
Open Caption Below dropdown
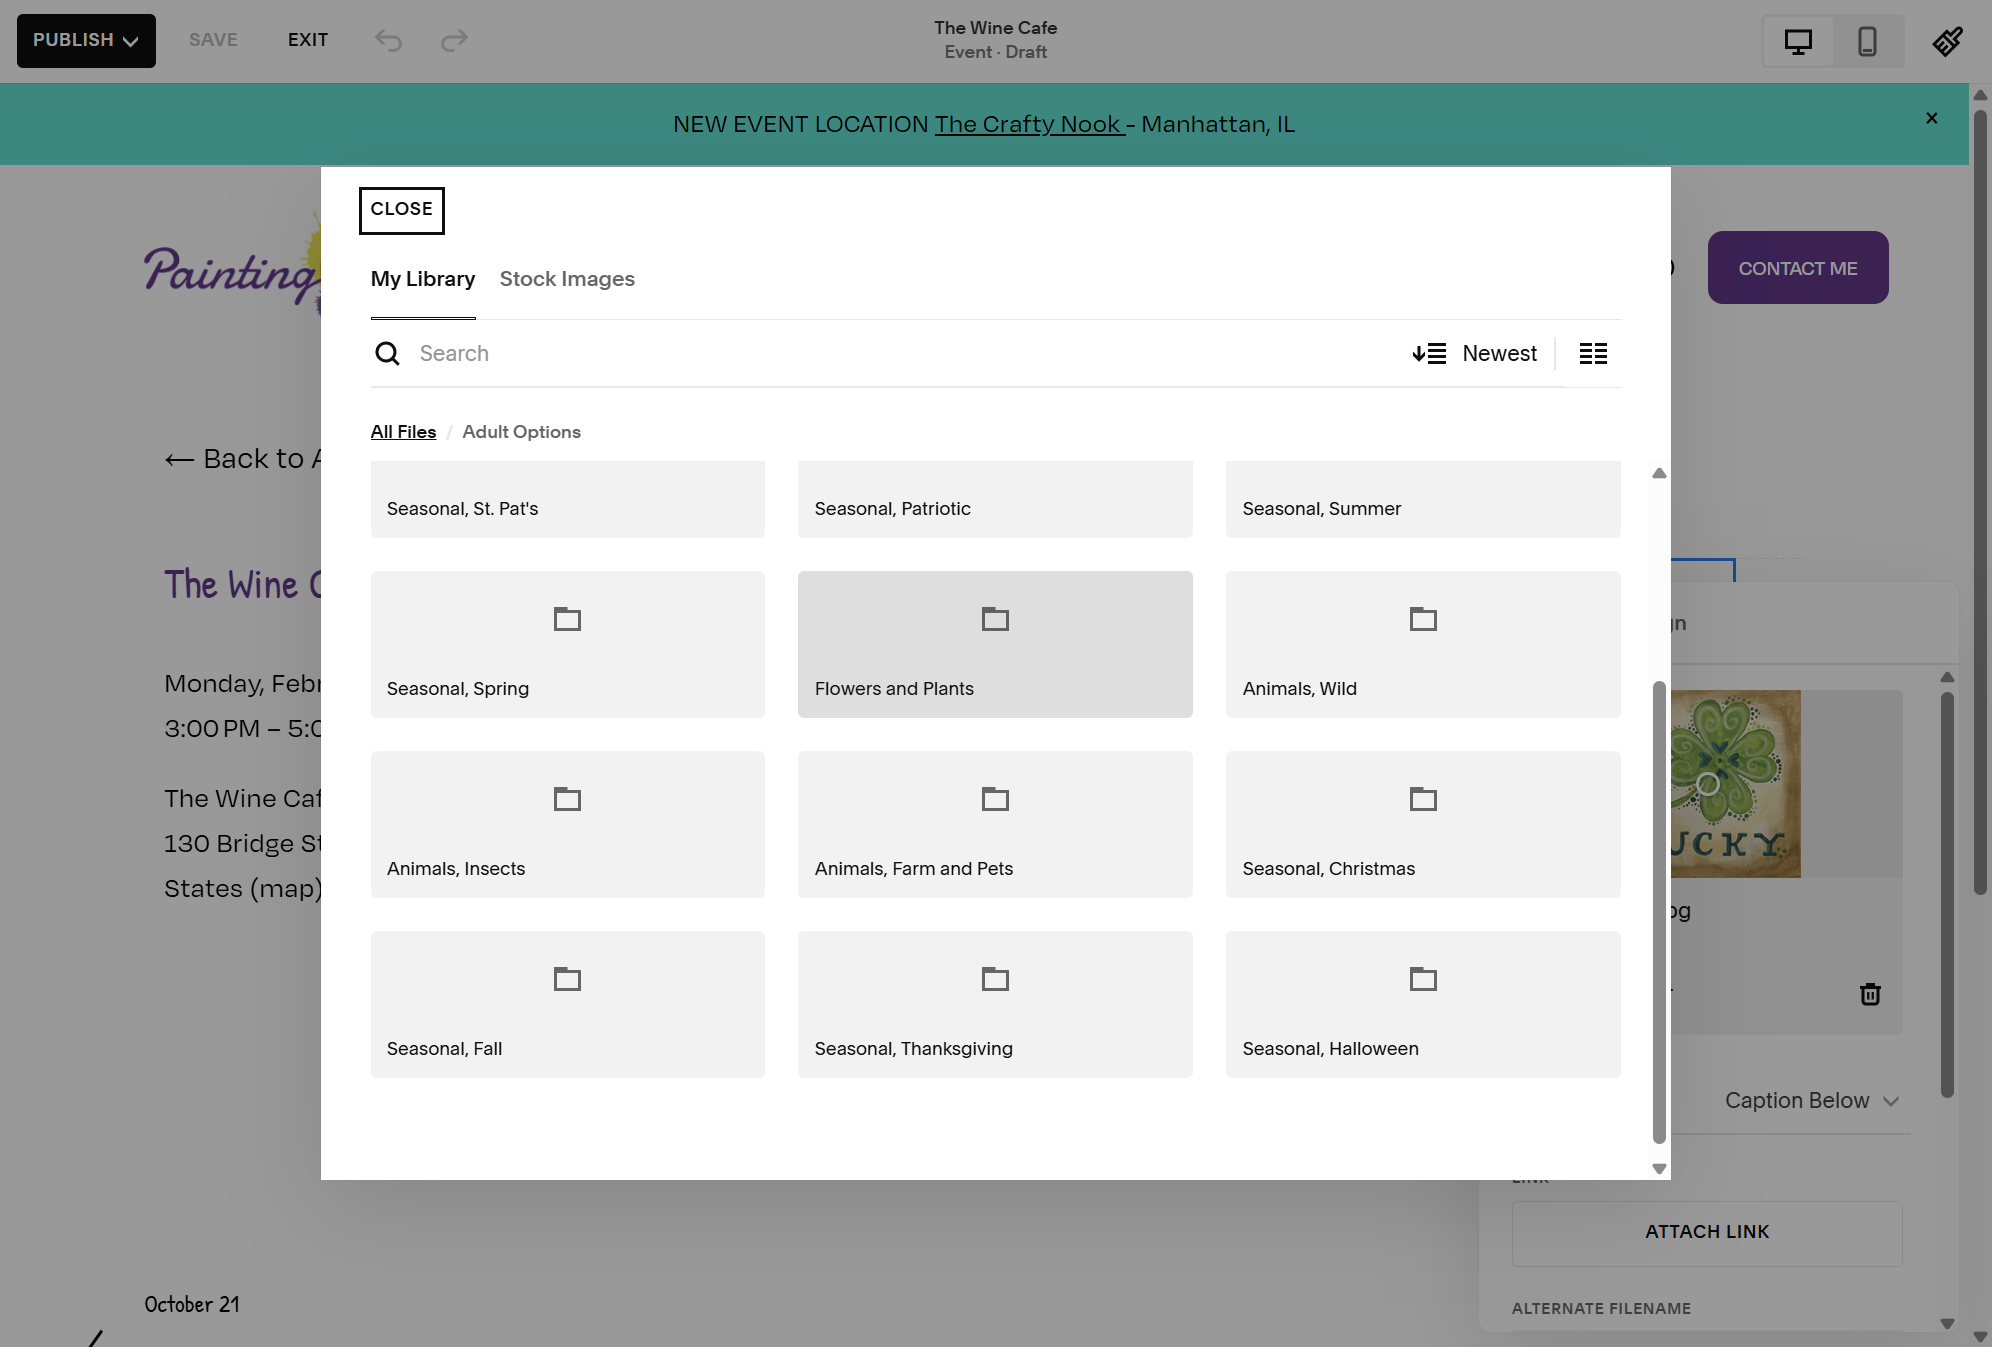(1811, 1100)
